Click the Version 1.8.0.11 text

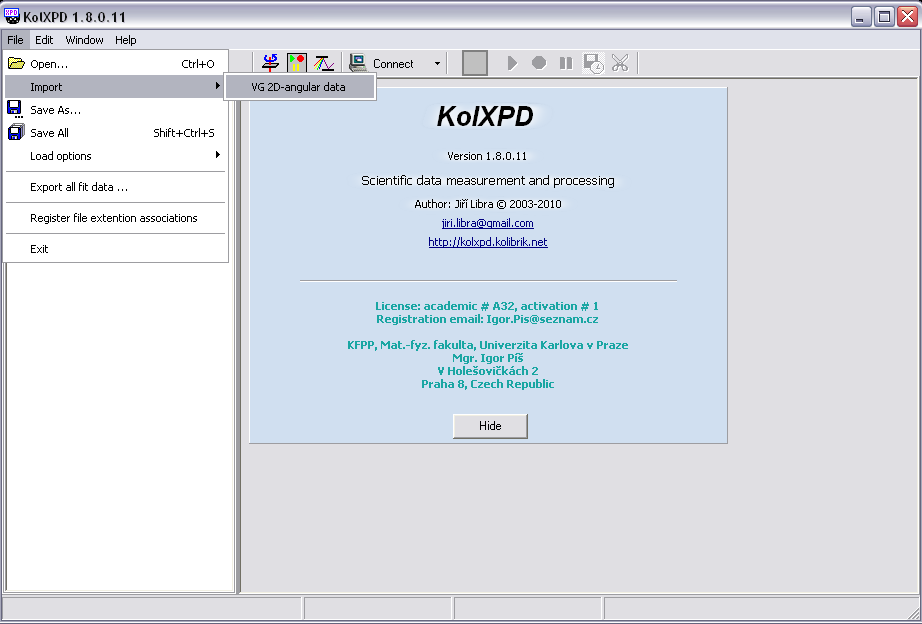[x=487, y=156]
